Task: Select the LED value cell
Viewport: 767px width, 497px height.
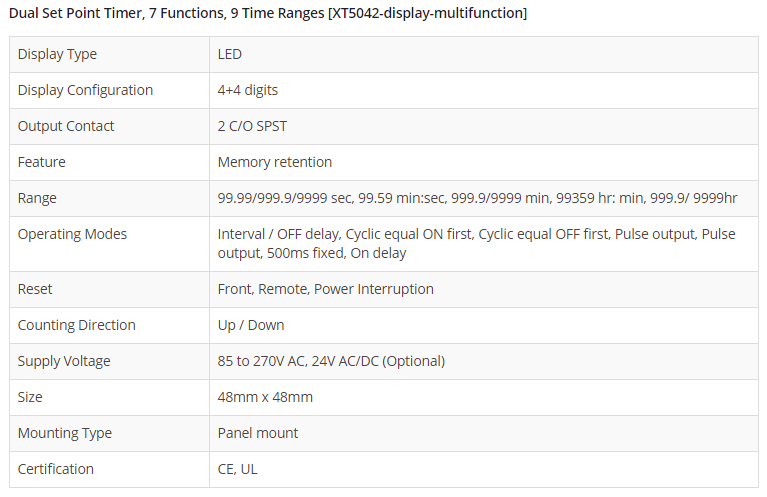Action: [230, 54]
